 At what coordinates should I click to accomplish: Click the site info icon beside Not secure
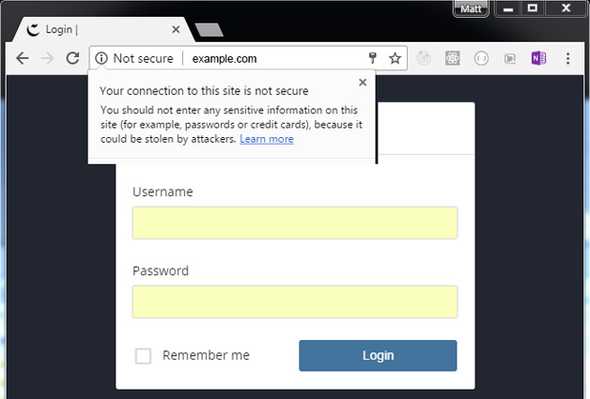point(101,58)
